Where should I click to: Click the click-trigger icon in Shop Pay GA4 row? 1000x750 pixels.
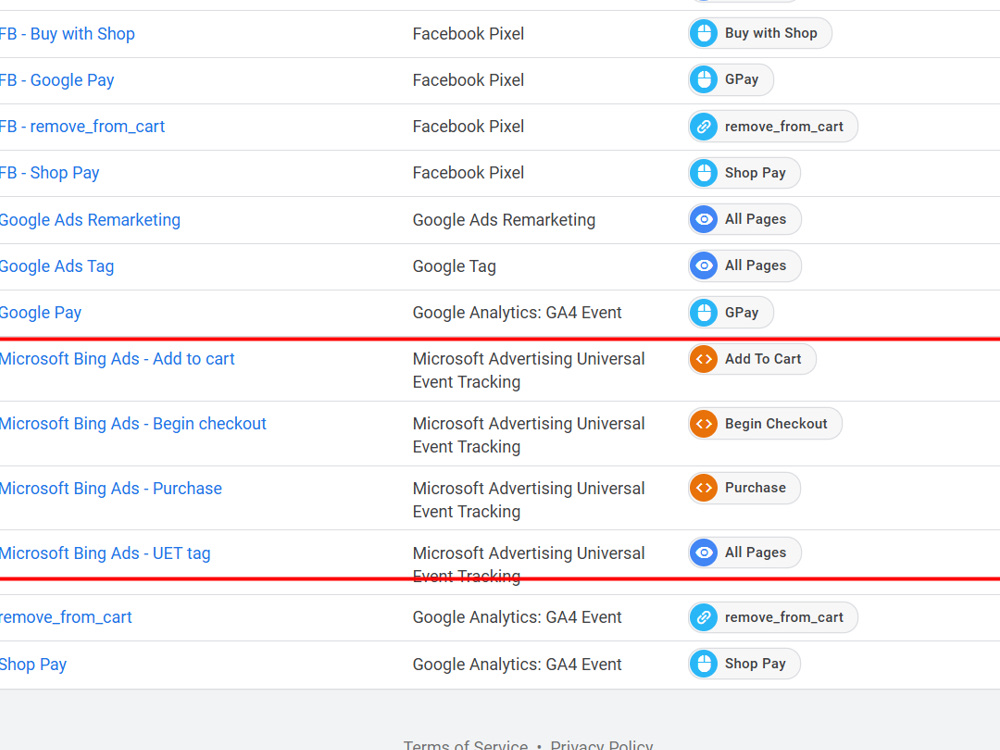coord(704,664)
